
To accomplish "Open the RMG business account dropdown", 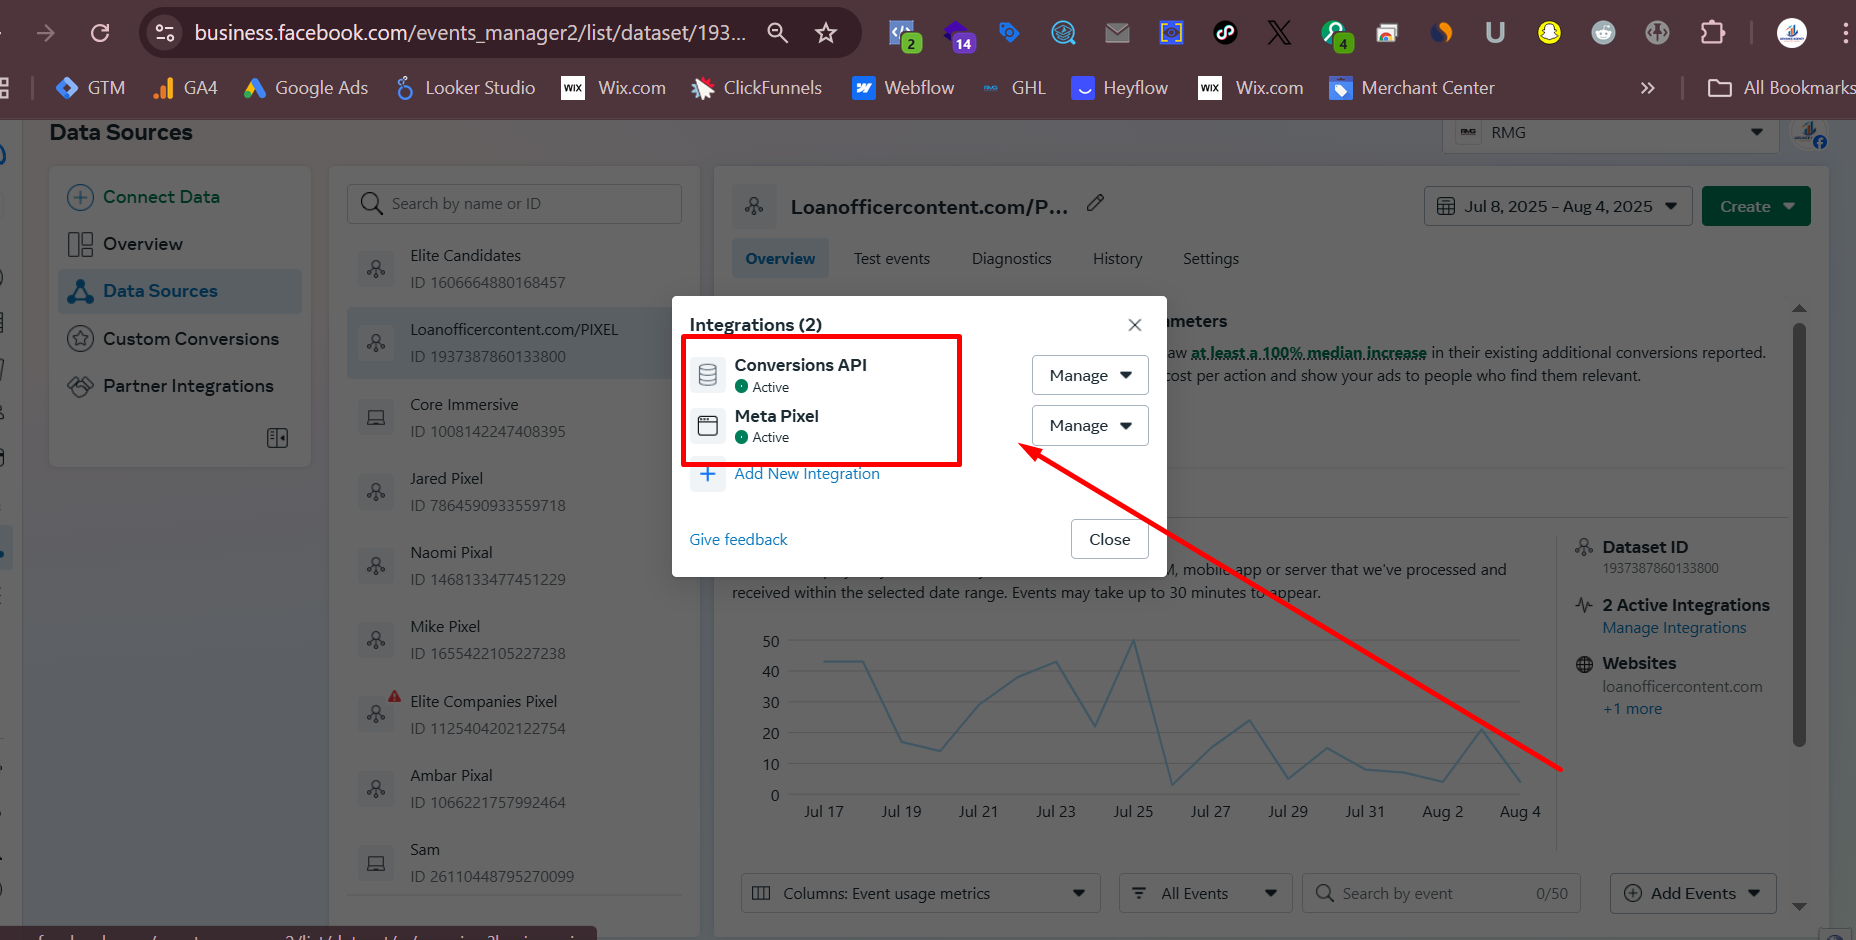I will [x=1610, y=133].
